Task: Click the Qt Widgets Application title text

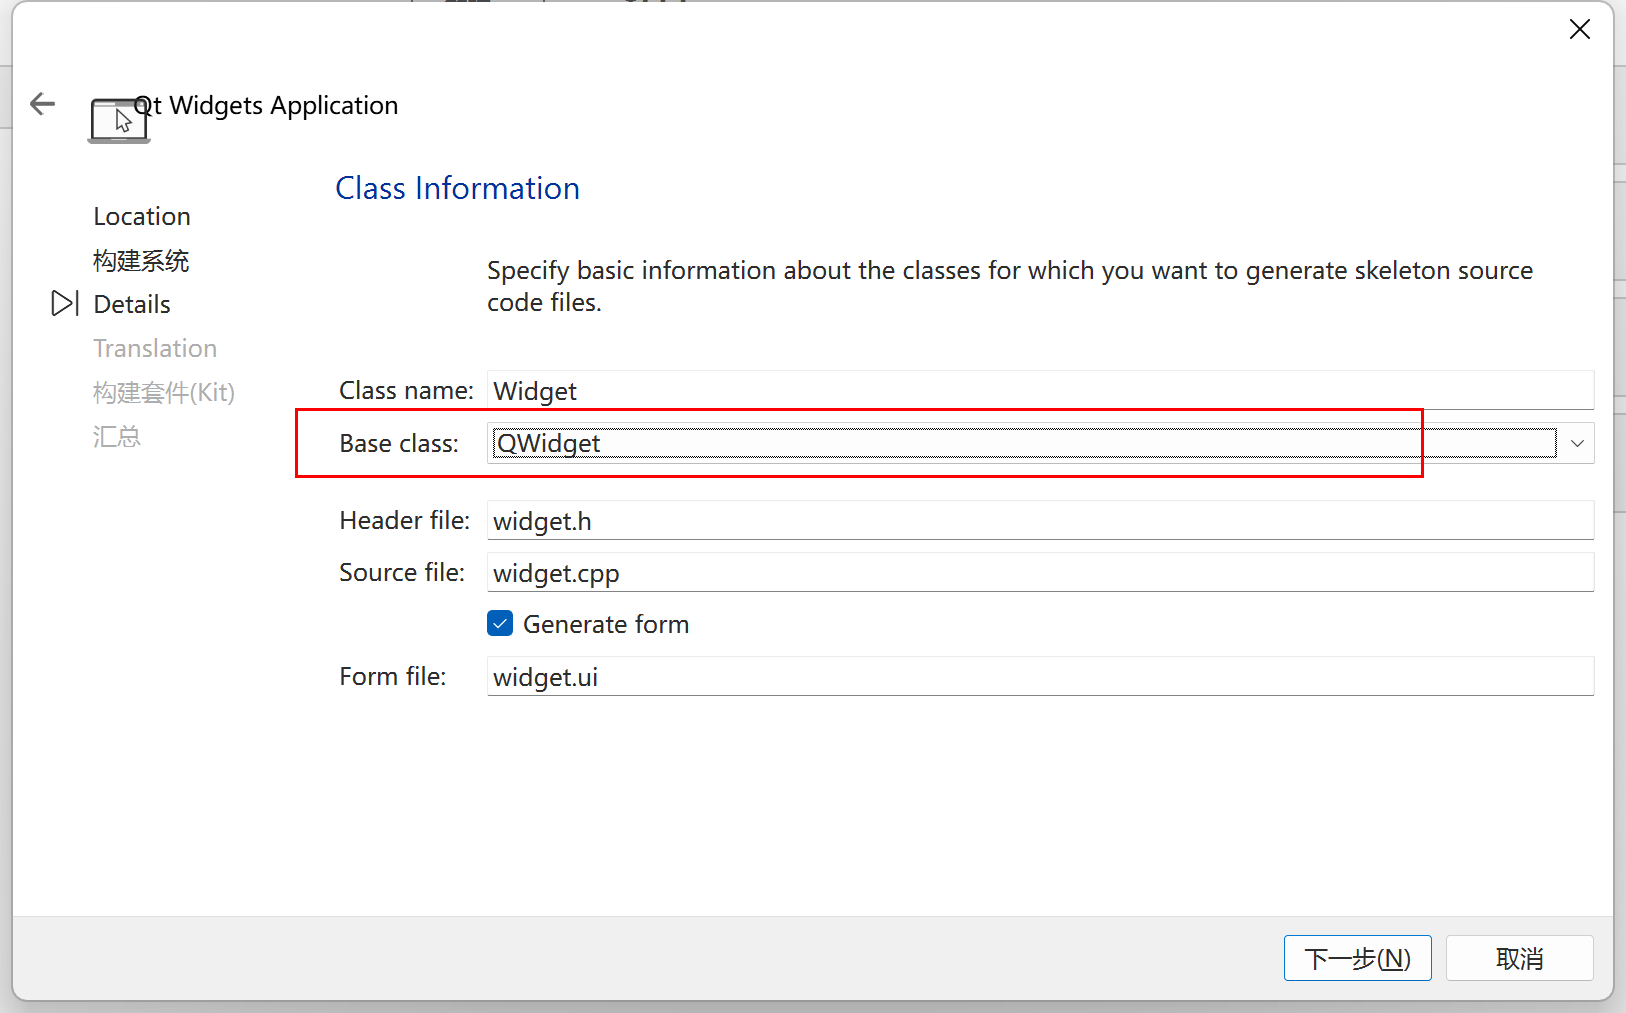Action: point(266,105)
